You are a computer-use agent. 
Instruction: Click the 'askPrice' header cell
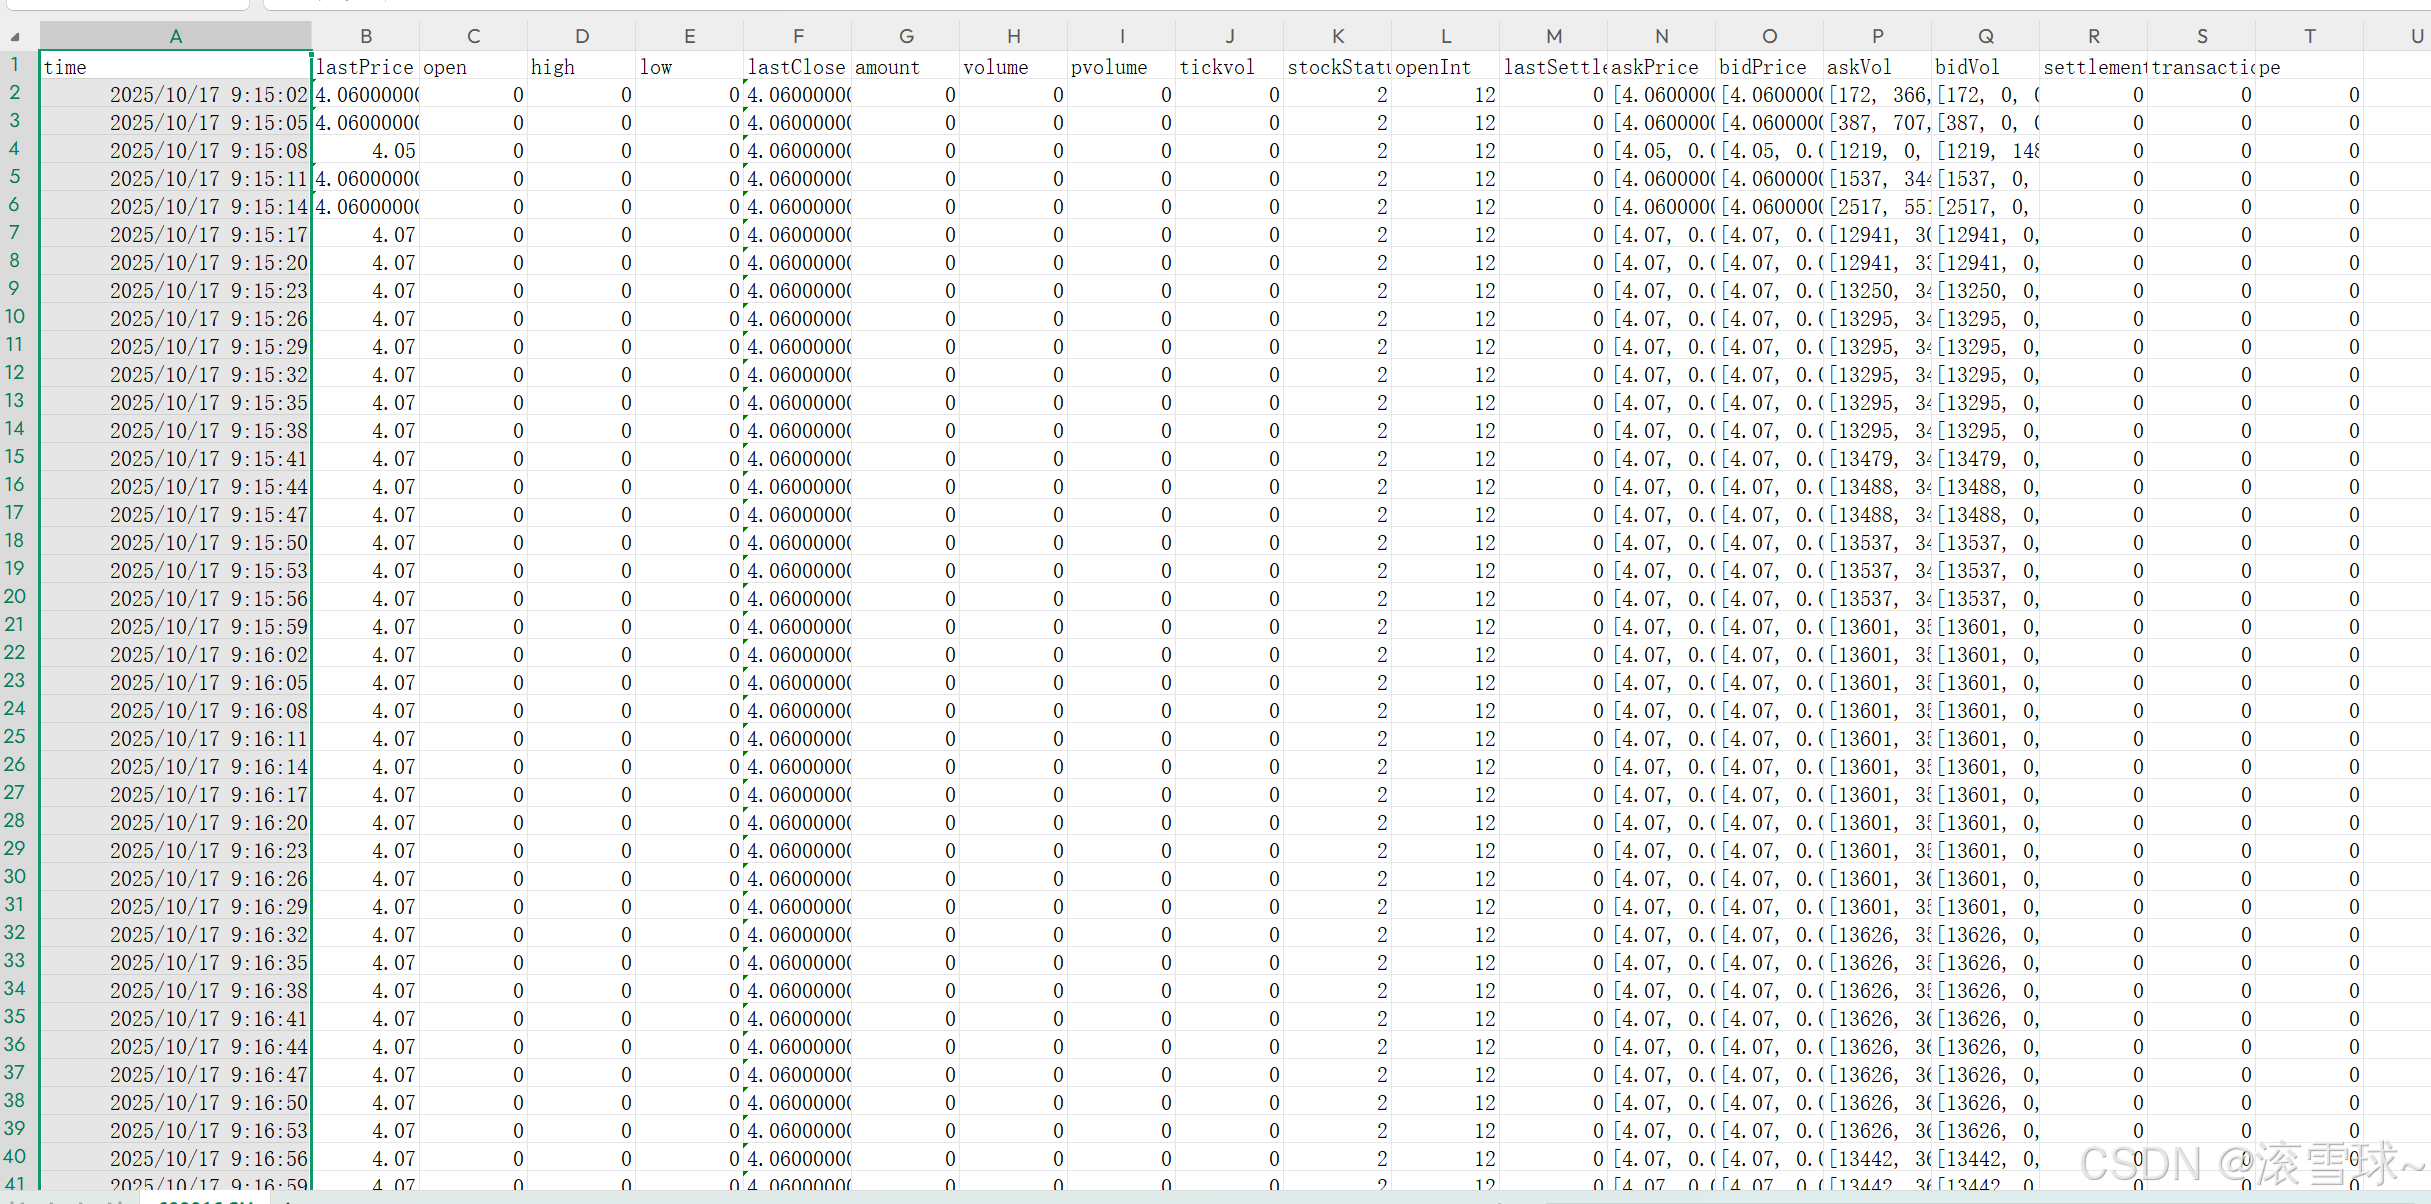(1661, 67)
